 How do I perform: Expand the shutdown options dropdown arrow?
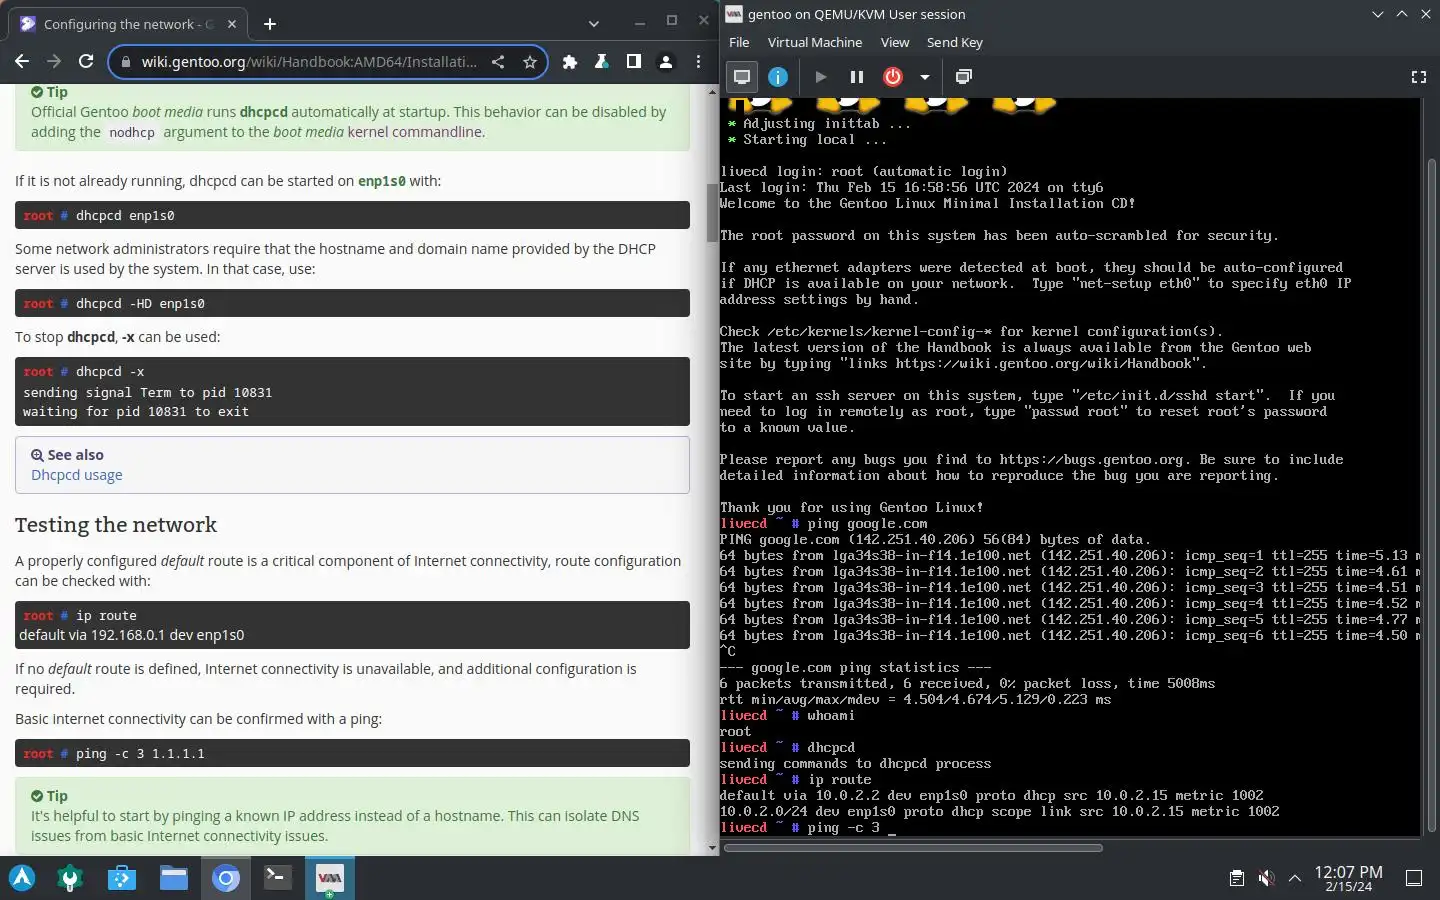point(925,77)
